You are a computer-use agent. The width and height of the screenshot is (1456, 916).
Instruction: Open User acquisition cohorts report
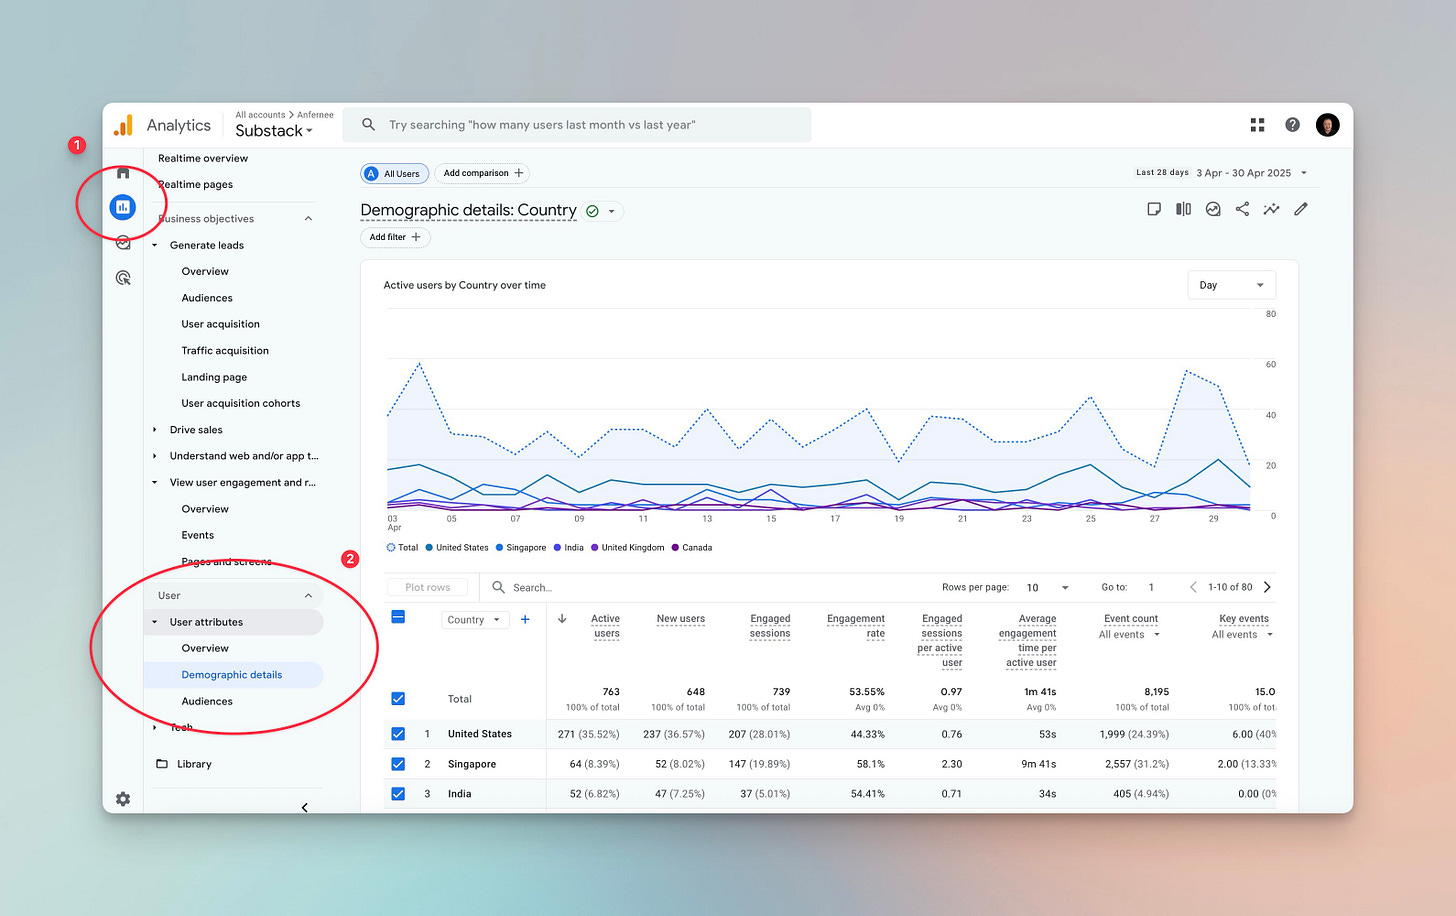241,404
